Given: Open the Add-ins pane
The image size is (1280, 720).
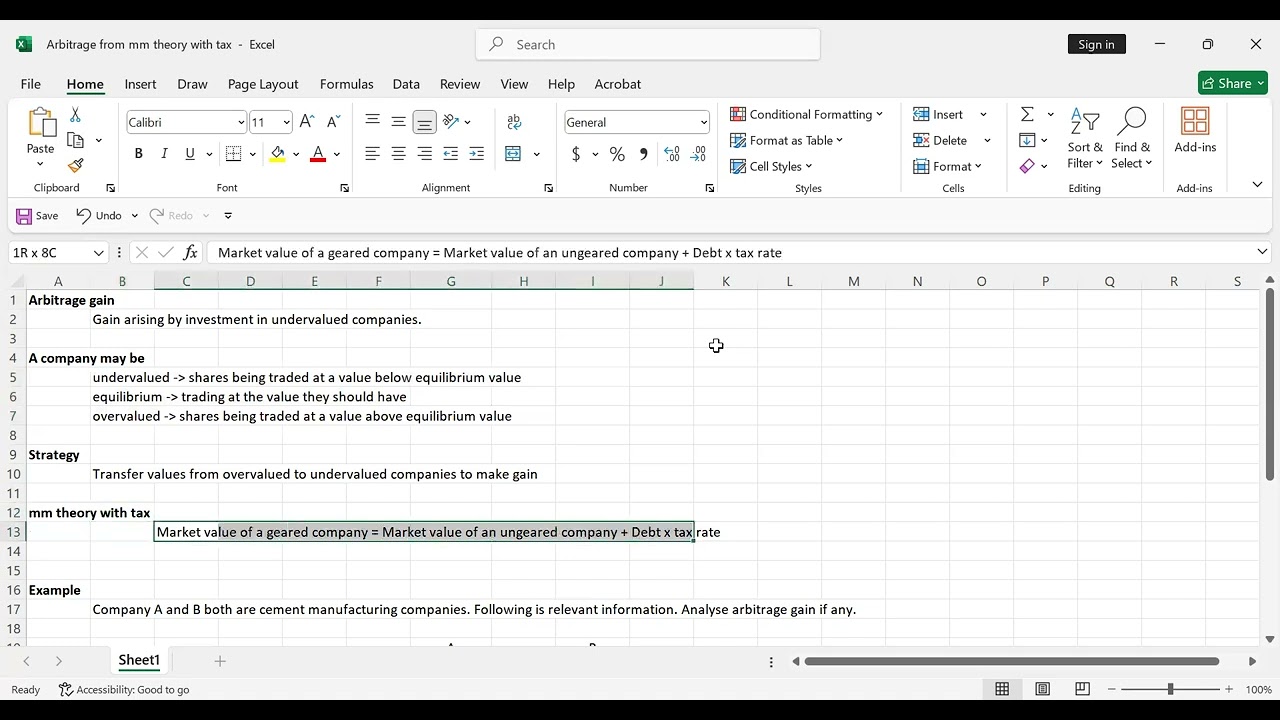Looking at the screenshot, I should [1195, 131].
